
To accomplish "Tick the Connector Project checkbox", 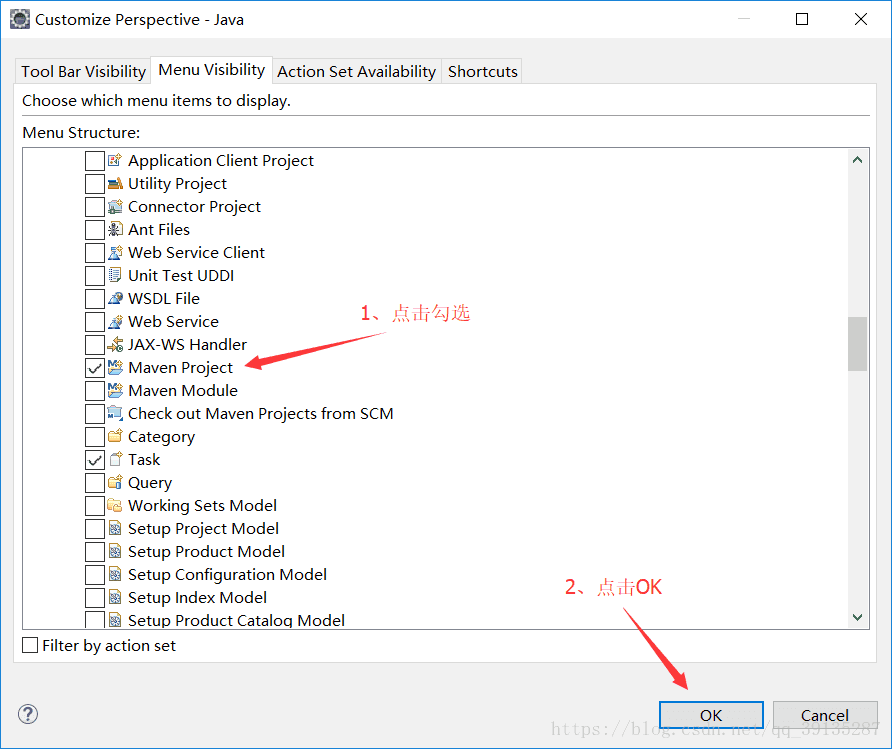I will click(95, 207).
